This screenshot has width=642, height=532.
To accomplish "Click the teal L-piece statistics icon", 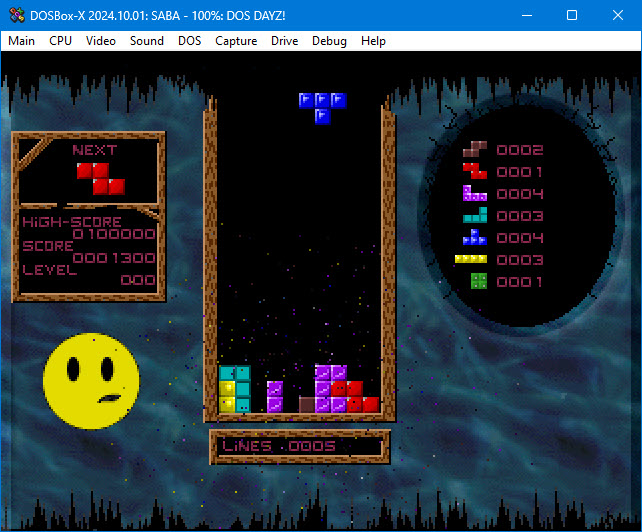I will pyautogui.click(x=475, y=215).
